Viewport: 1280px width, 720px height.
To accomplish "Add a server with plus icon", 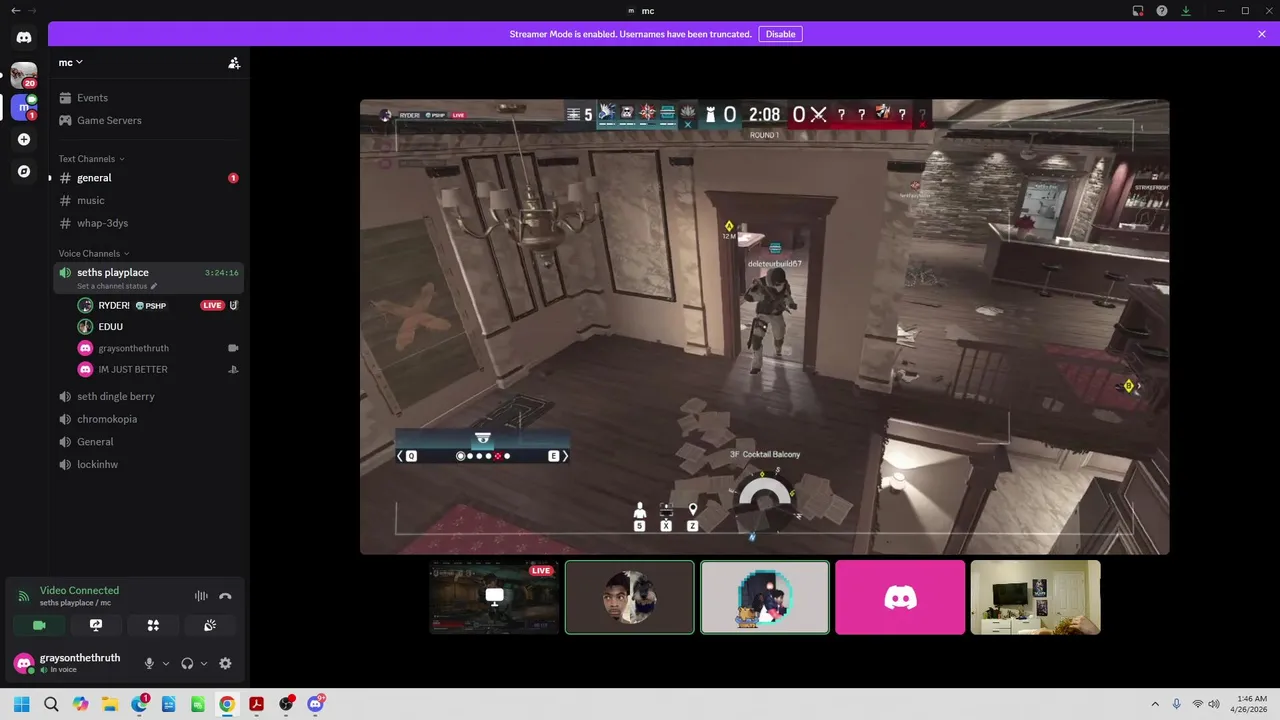I will click(24, 139).
